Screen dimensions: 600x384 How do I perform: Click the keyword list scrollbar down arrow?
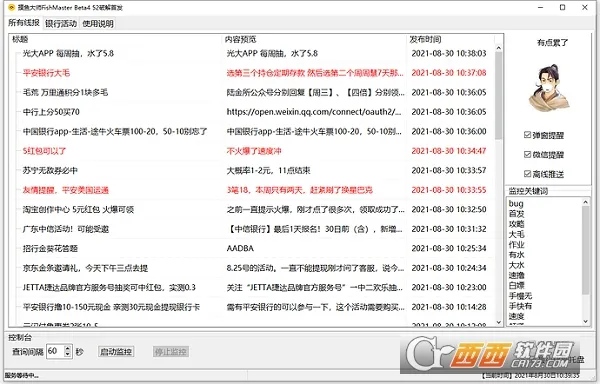(x=585, y=321)
